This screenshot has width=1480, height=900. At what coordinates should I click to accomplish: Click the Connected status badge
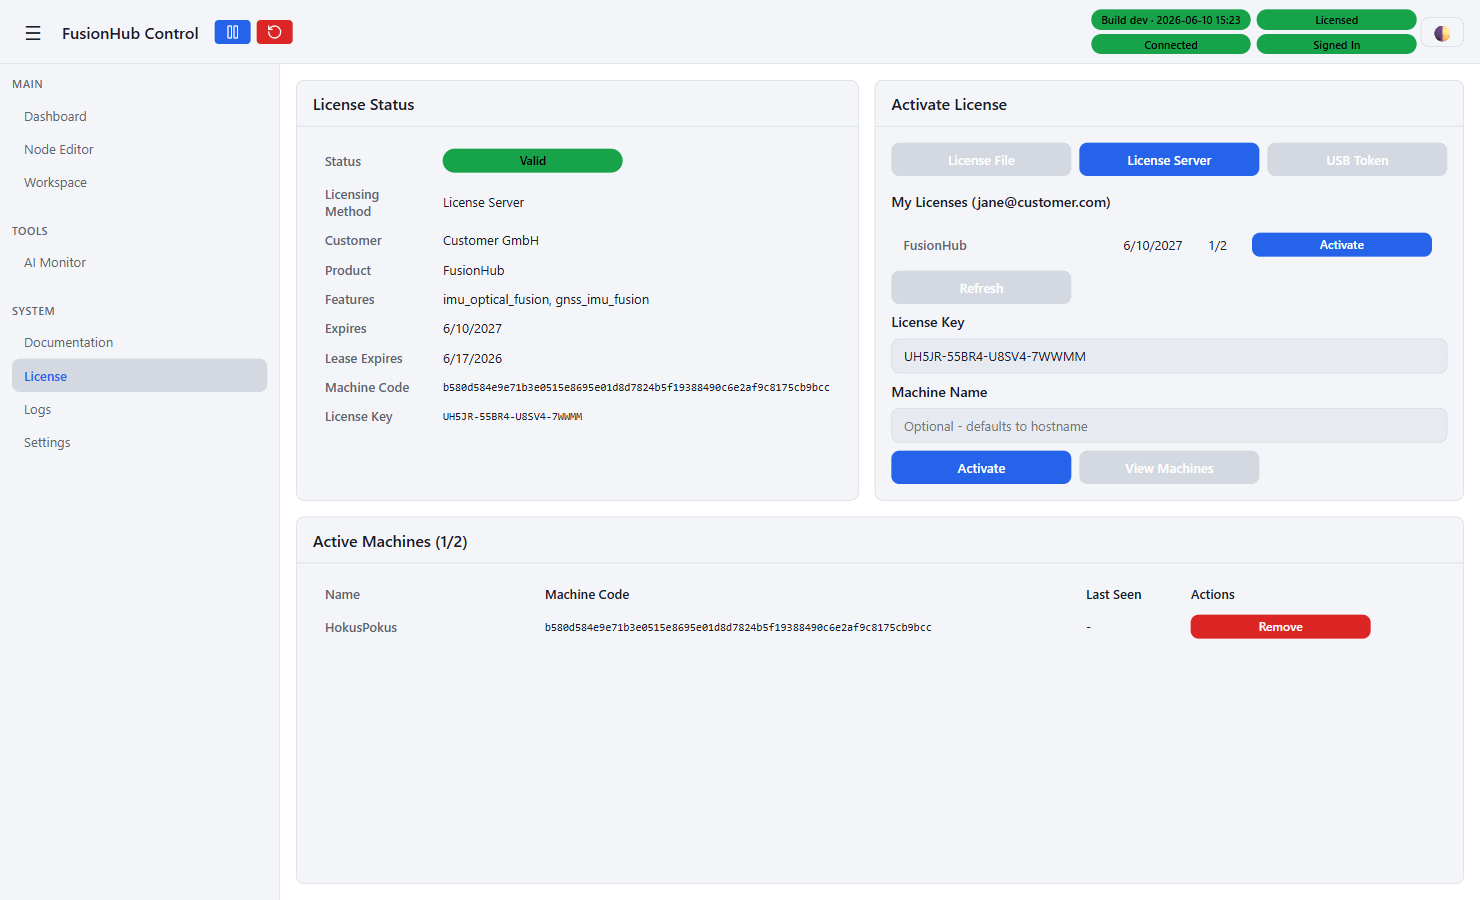pos(1171,45)
